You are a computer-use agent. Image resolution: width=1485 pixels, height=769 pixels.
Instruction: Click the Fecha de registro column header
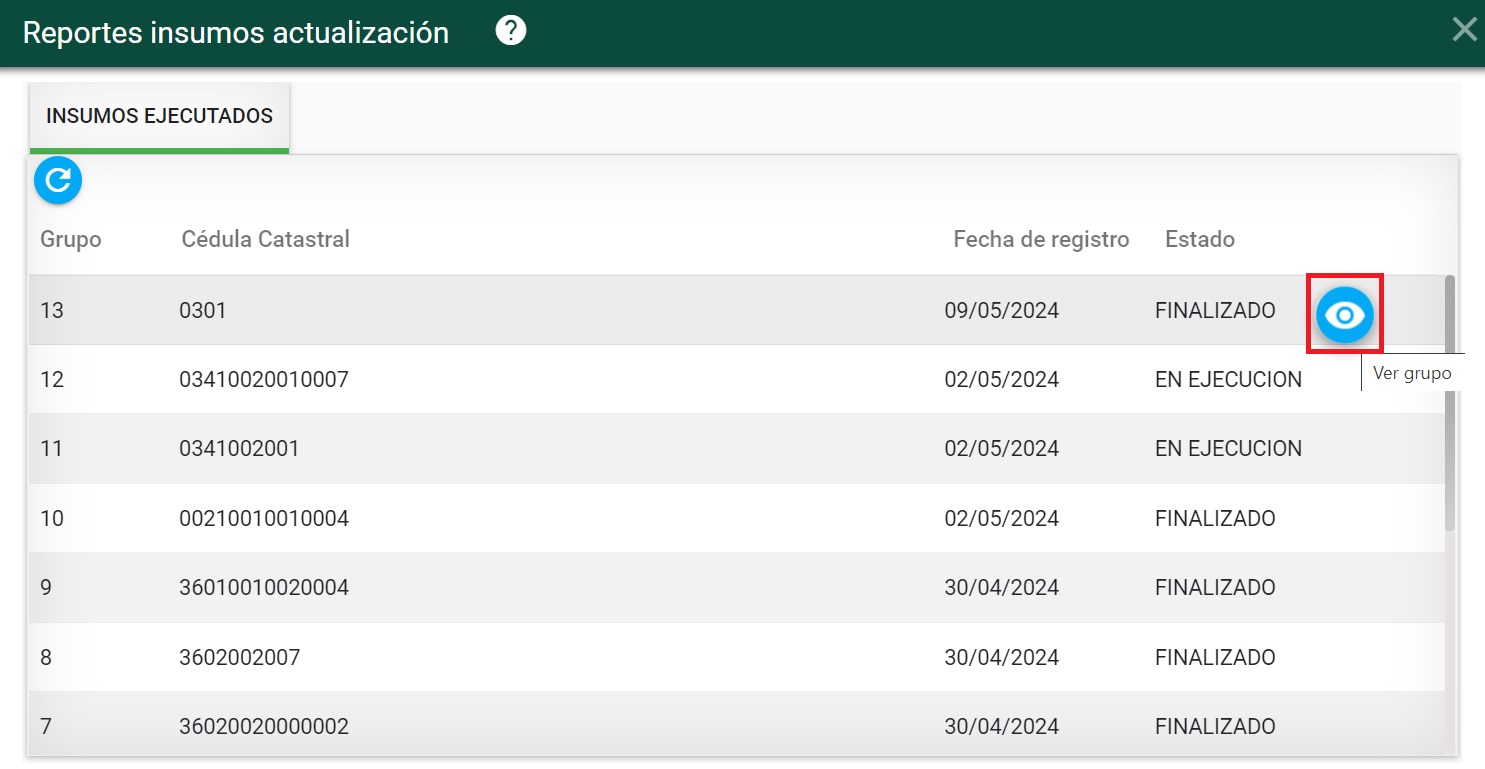click(x=1040, y=240)
